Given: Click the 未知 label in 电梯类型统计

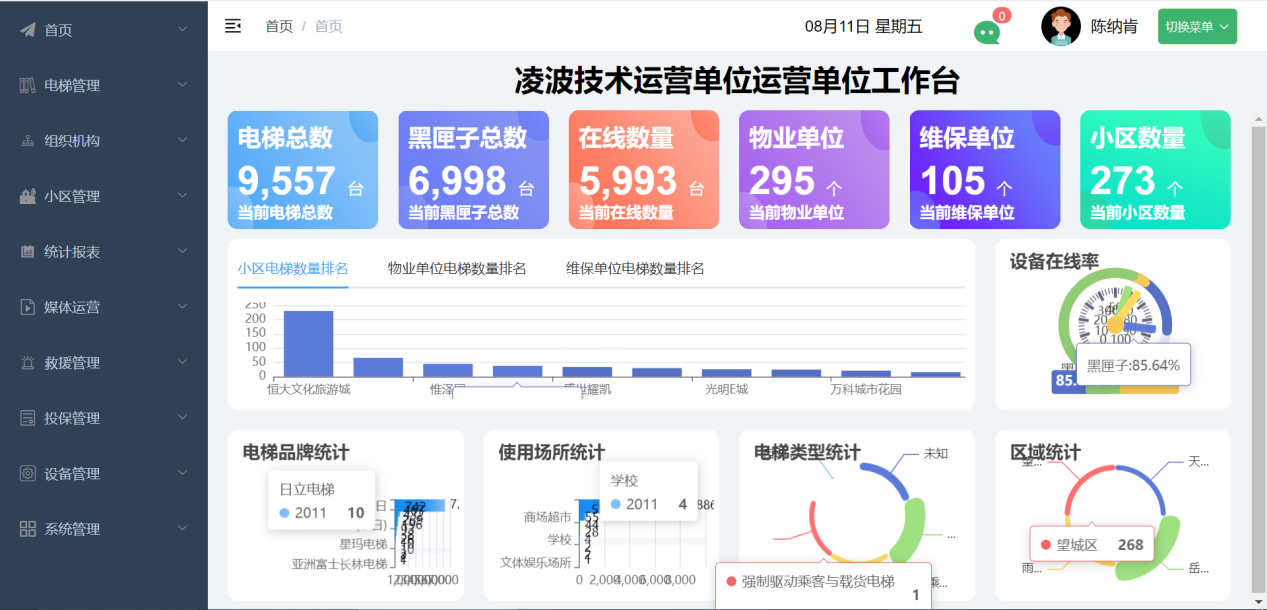Looking at the screenshot, I should coord(935,453).
